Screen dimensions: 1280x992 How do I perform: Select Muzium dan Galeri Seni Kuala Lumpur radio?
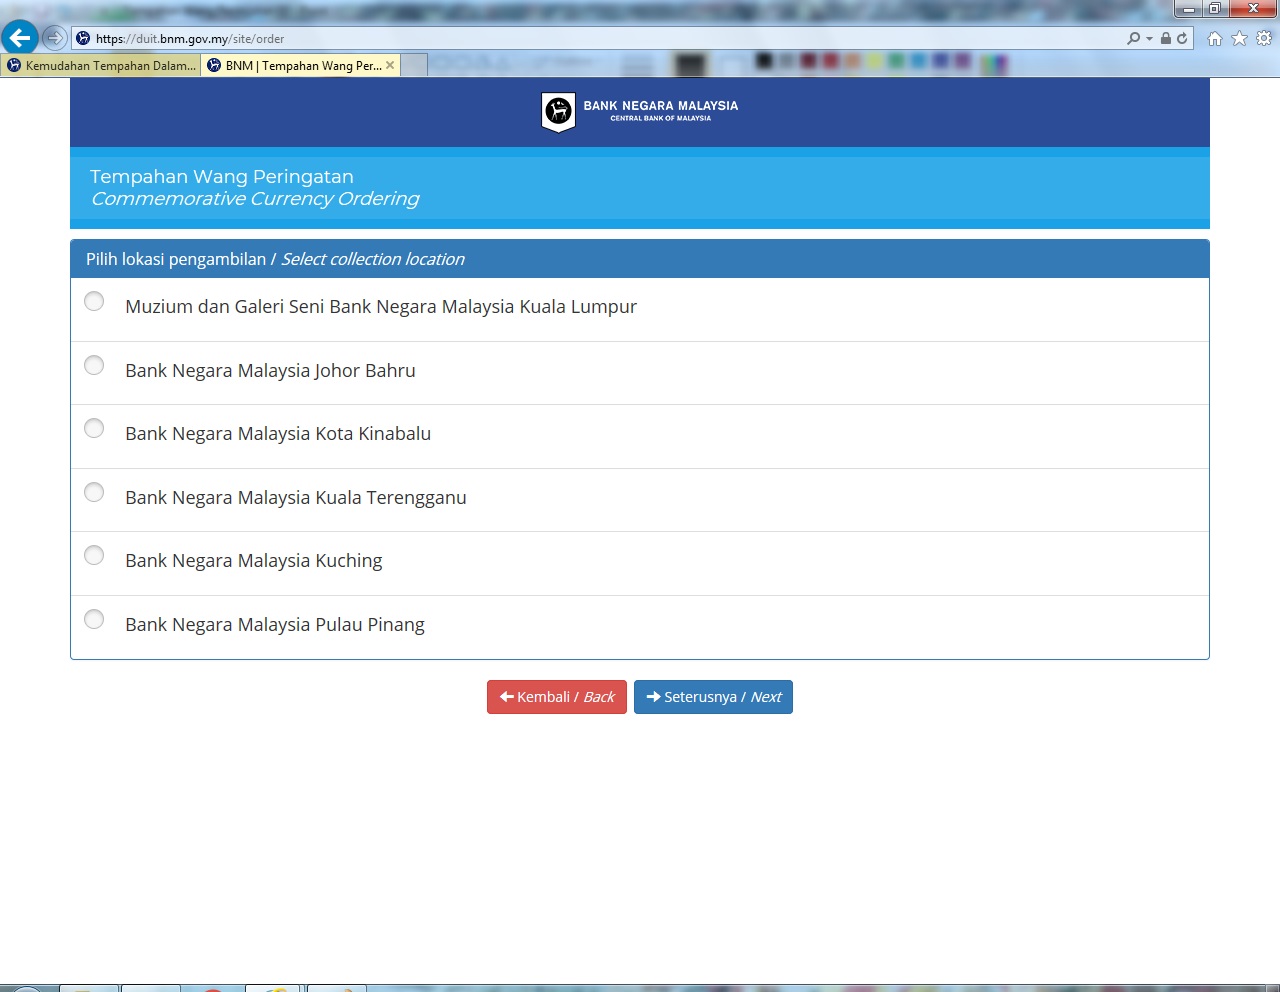click(94, 301)
